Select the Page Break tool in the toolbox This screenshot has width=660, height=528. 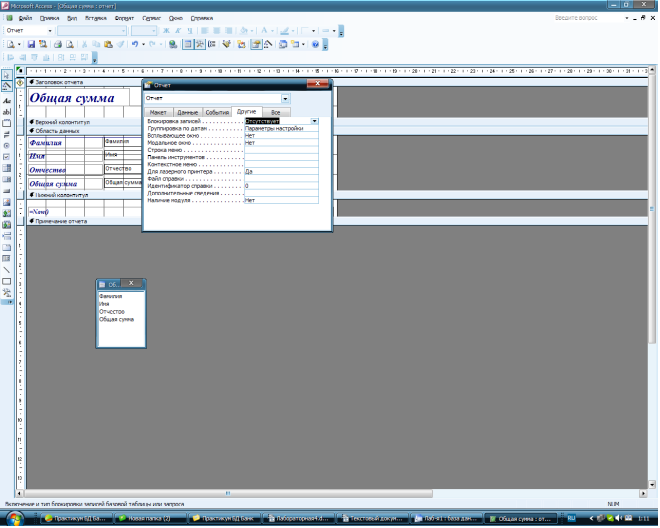pyautogui.click(x=7, y=237)
